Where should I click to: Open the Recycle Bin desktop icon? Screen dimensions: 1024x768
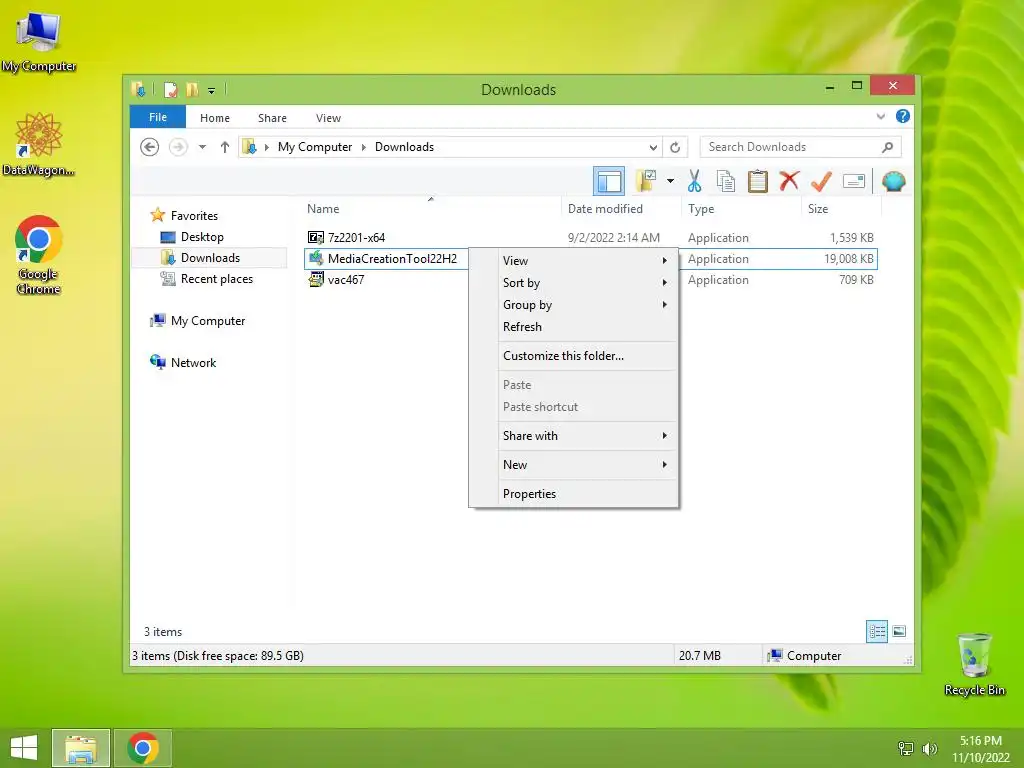(974, 665)
